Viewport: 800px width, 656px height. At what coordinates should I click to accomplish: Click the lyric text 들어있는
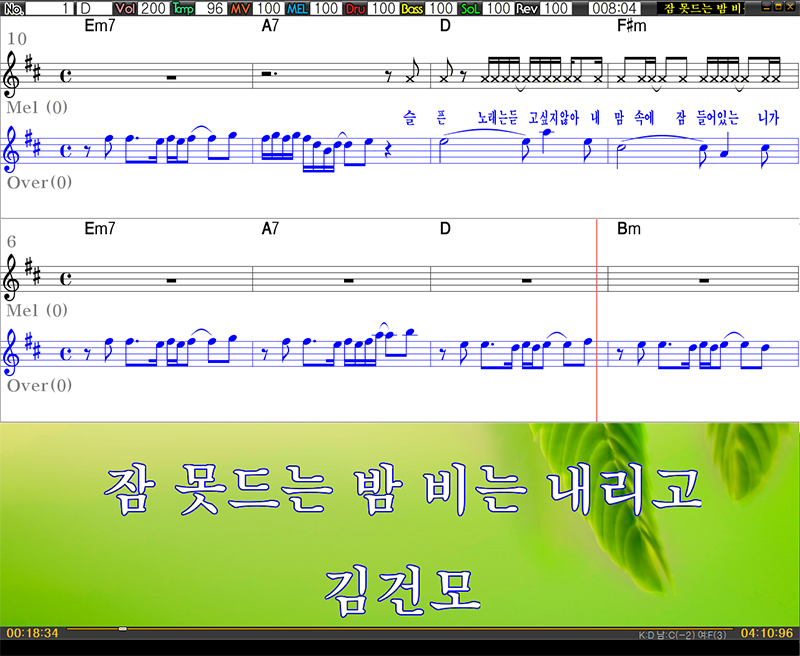coord(718,118)
